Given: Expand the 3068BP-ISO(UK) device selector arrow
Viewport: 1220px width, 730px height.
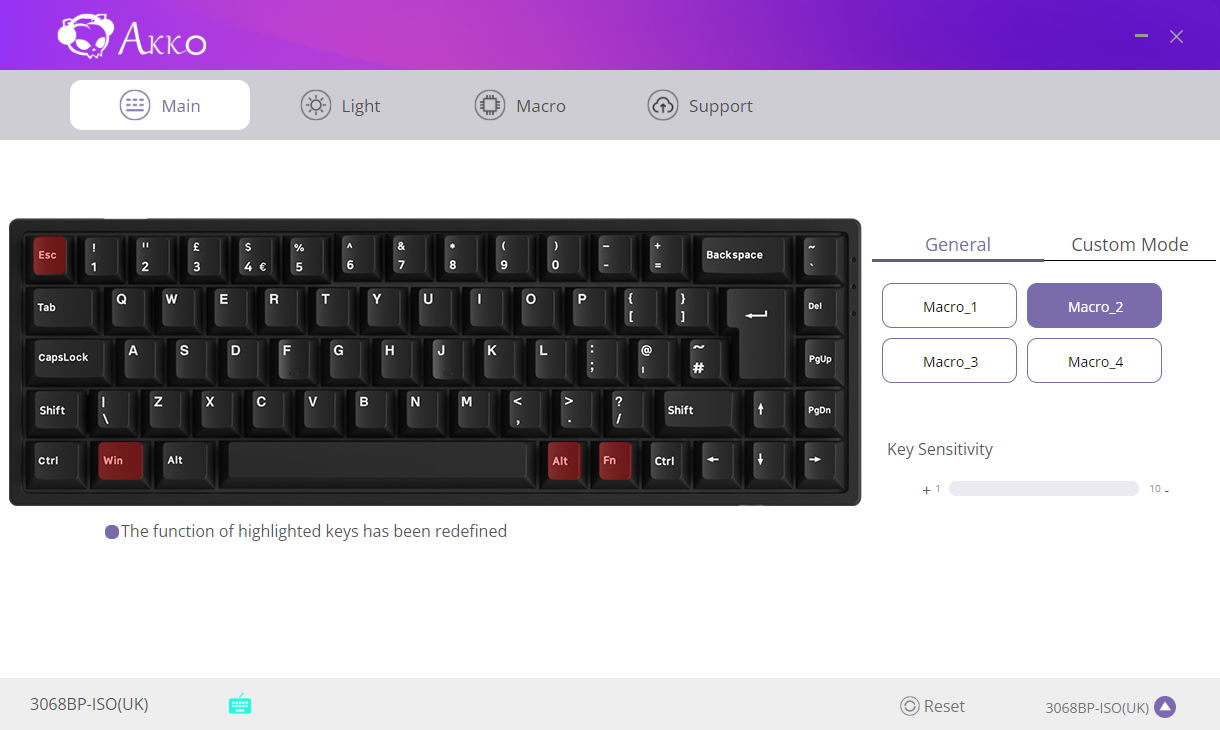Looking at the screenshot, I should (x=1165, y=707).
